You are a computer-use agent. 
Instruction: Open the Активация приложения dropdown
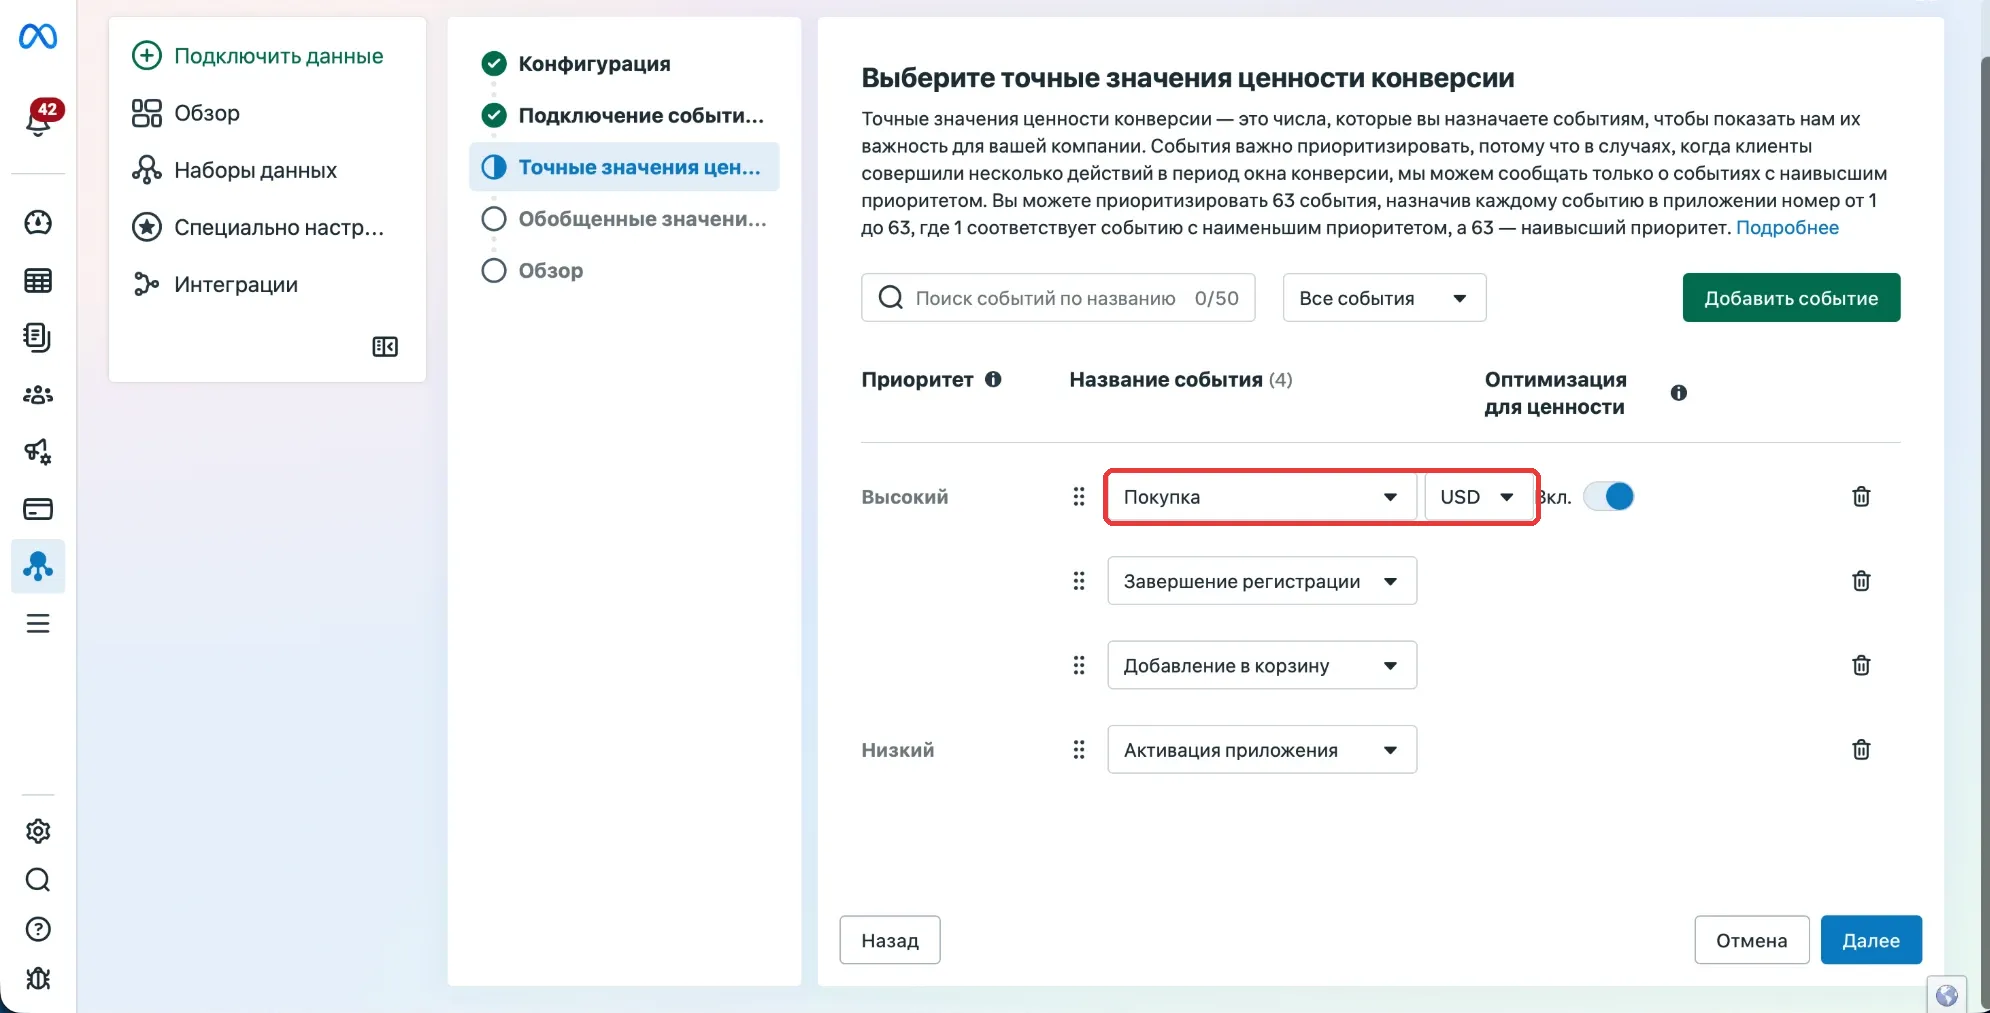(x=1262, y=750)
